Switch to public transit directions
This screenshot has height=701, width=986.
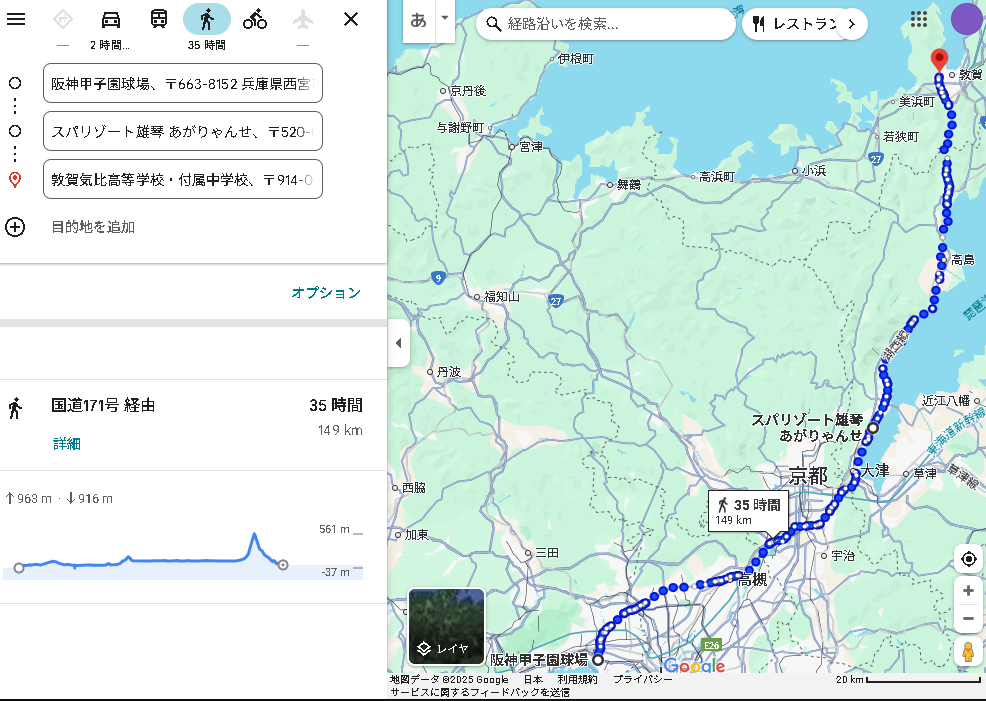[x=158, y=19]
